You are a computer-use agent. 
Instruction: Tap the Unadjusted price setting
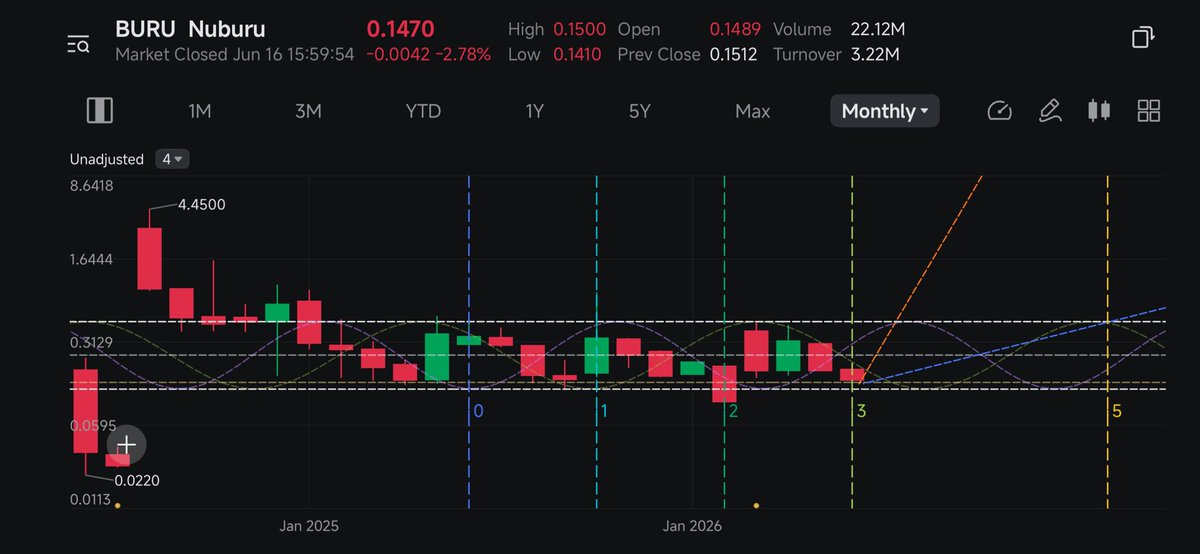(x=107, y=159)
